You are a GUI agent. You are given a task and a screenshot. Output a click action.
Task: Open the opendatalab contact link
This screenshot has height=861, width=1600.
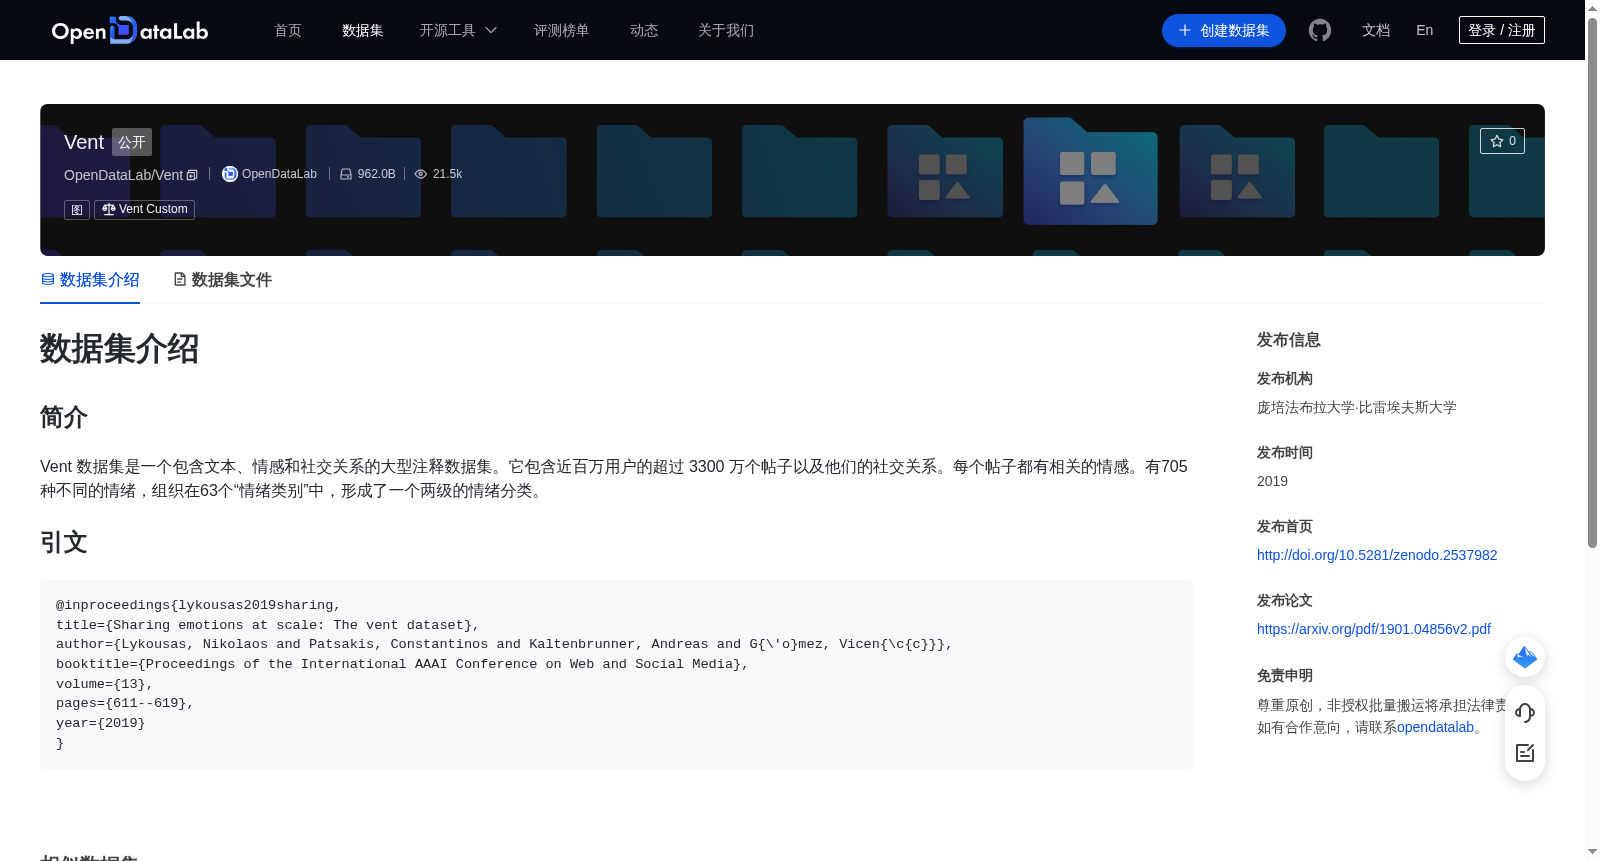[x=1435, y=727]
